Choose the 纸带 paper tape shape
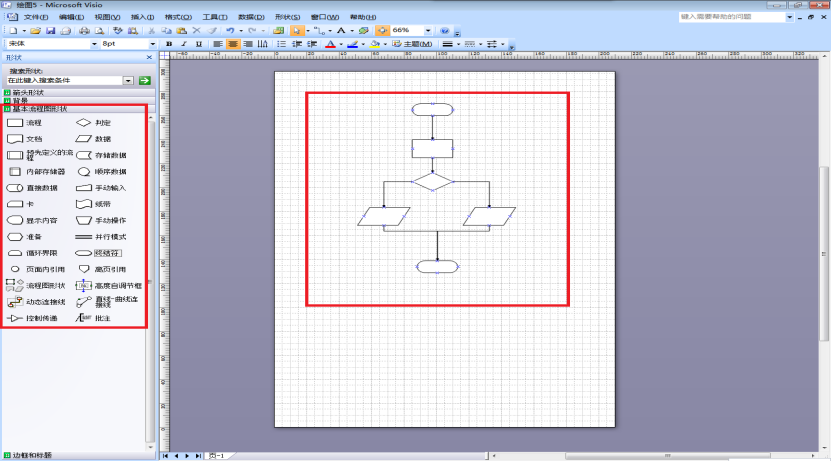The width and height of the screenshot is (832, 462). (93, 204)
